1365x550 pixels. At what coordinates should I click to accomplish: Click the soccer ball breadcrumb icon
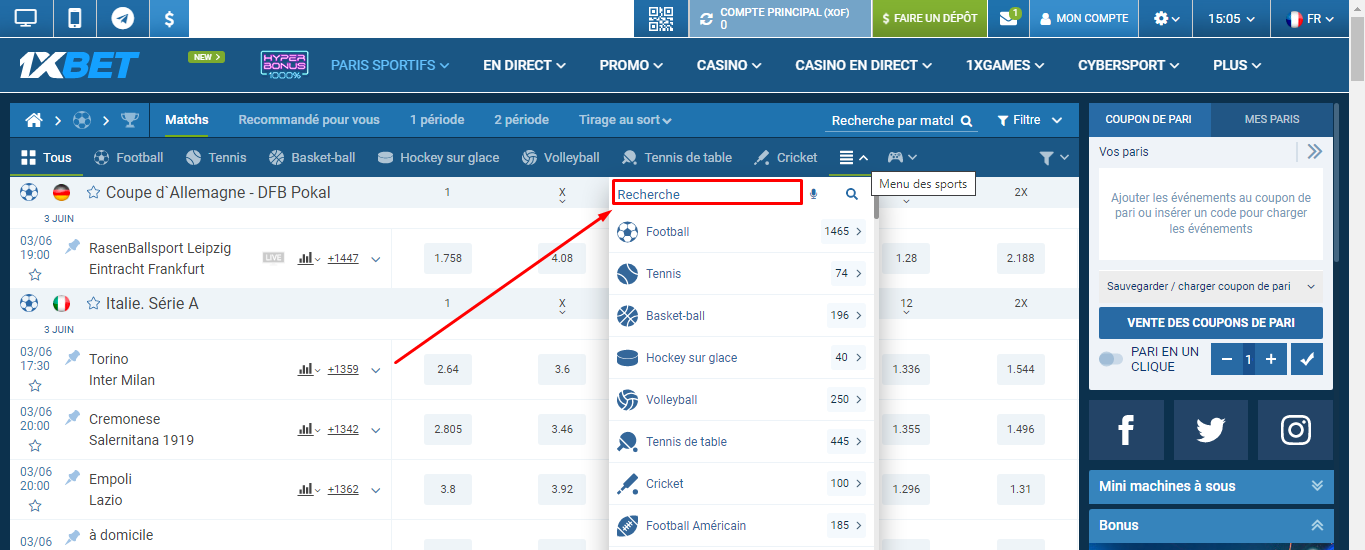pyautogui.click(x=82, y=120)
